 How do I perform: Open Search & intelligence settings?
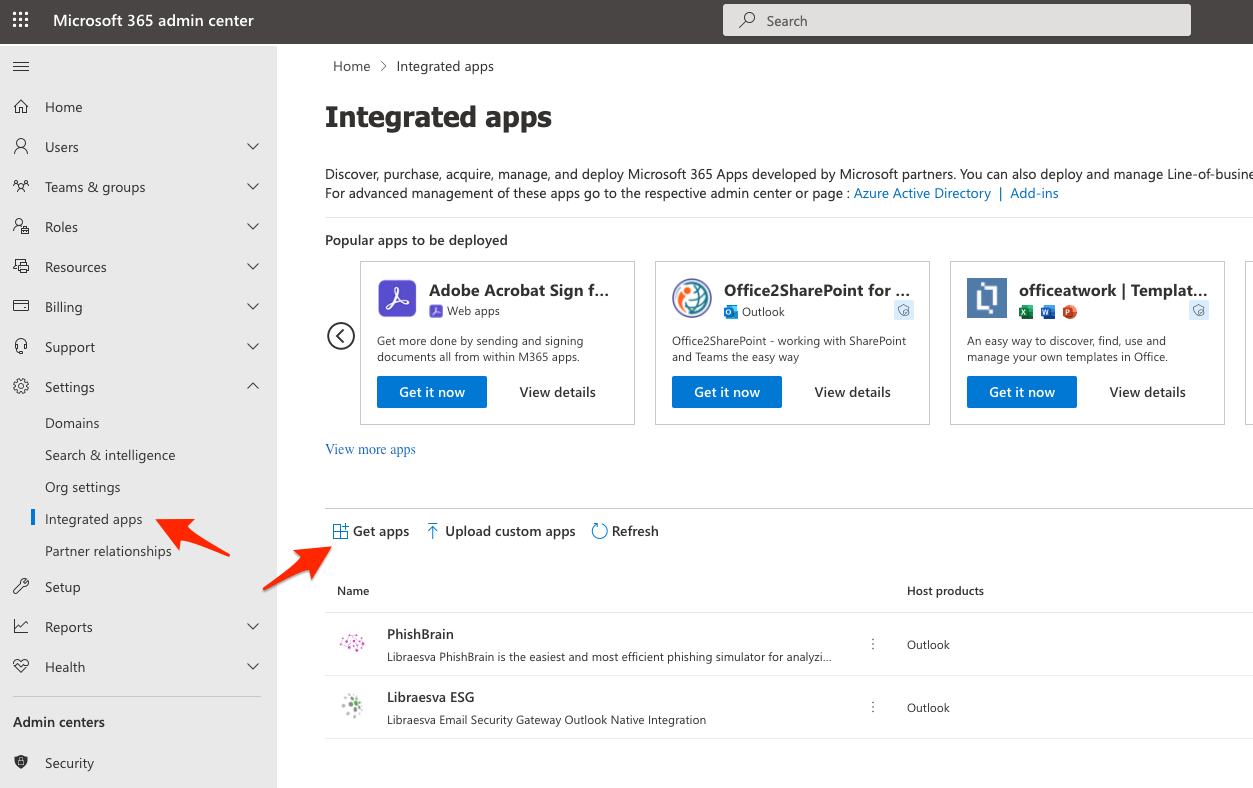coord(110,455)
